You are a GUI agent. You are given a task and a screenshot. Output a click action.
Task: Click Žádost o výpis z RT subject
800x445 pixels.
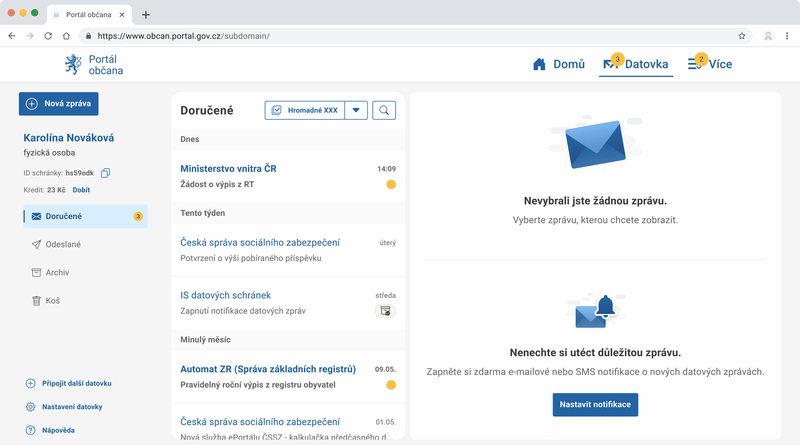tap(217, 184)
